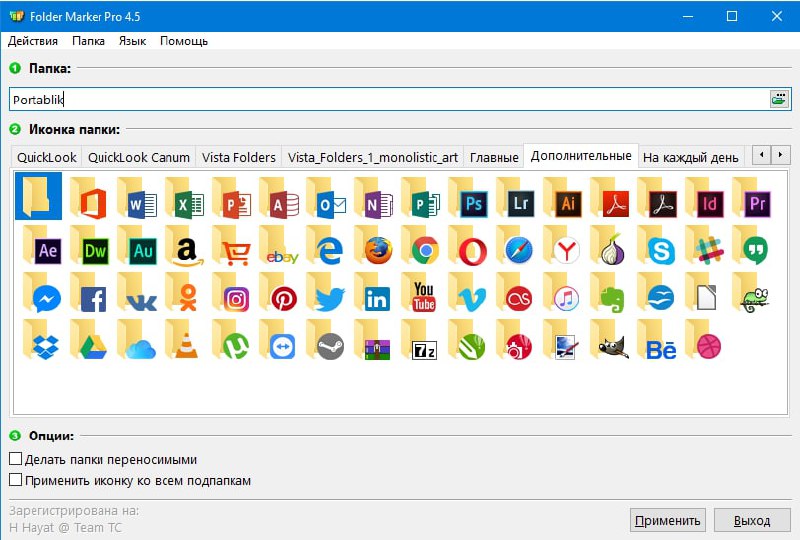
Task: Open the Vista_Folders_1_monolistic_art tab
Action: coord(372,157)
